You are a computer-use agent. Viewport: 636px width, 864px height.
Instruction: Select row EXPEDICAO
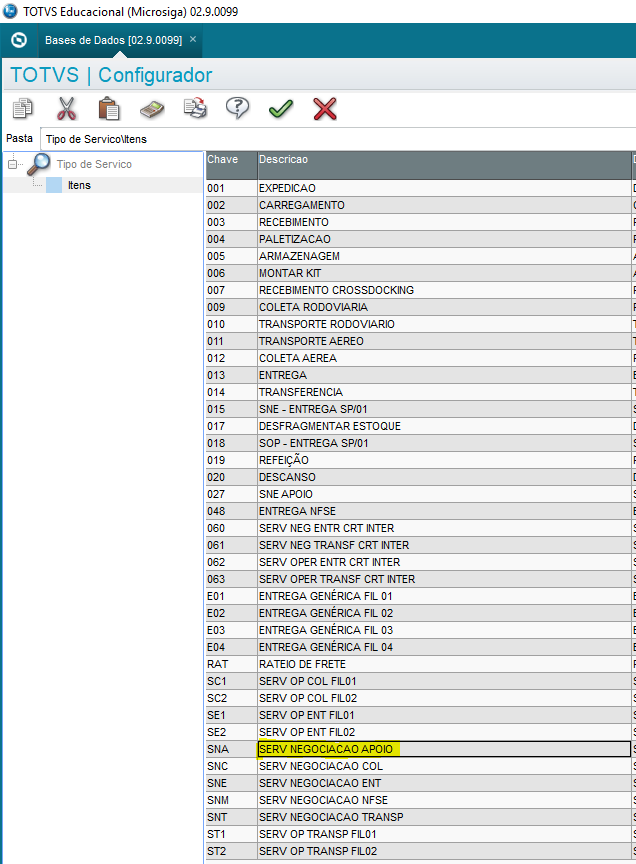click(x=419, y=188)
